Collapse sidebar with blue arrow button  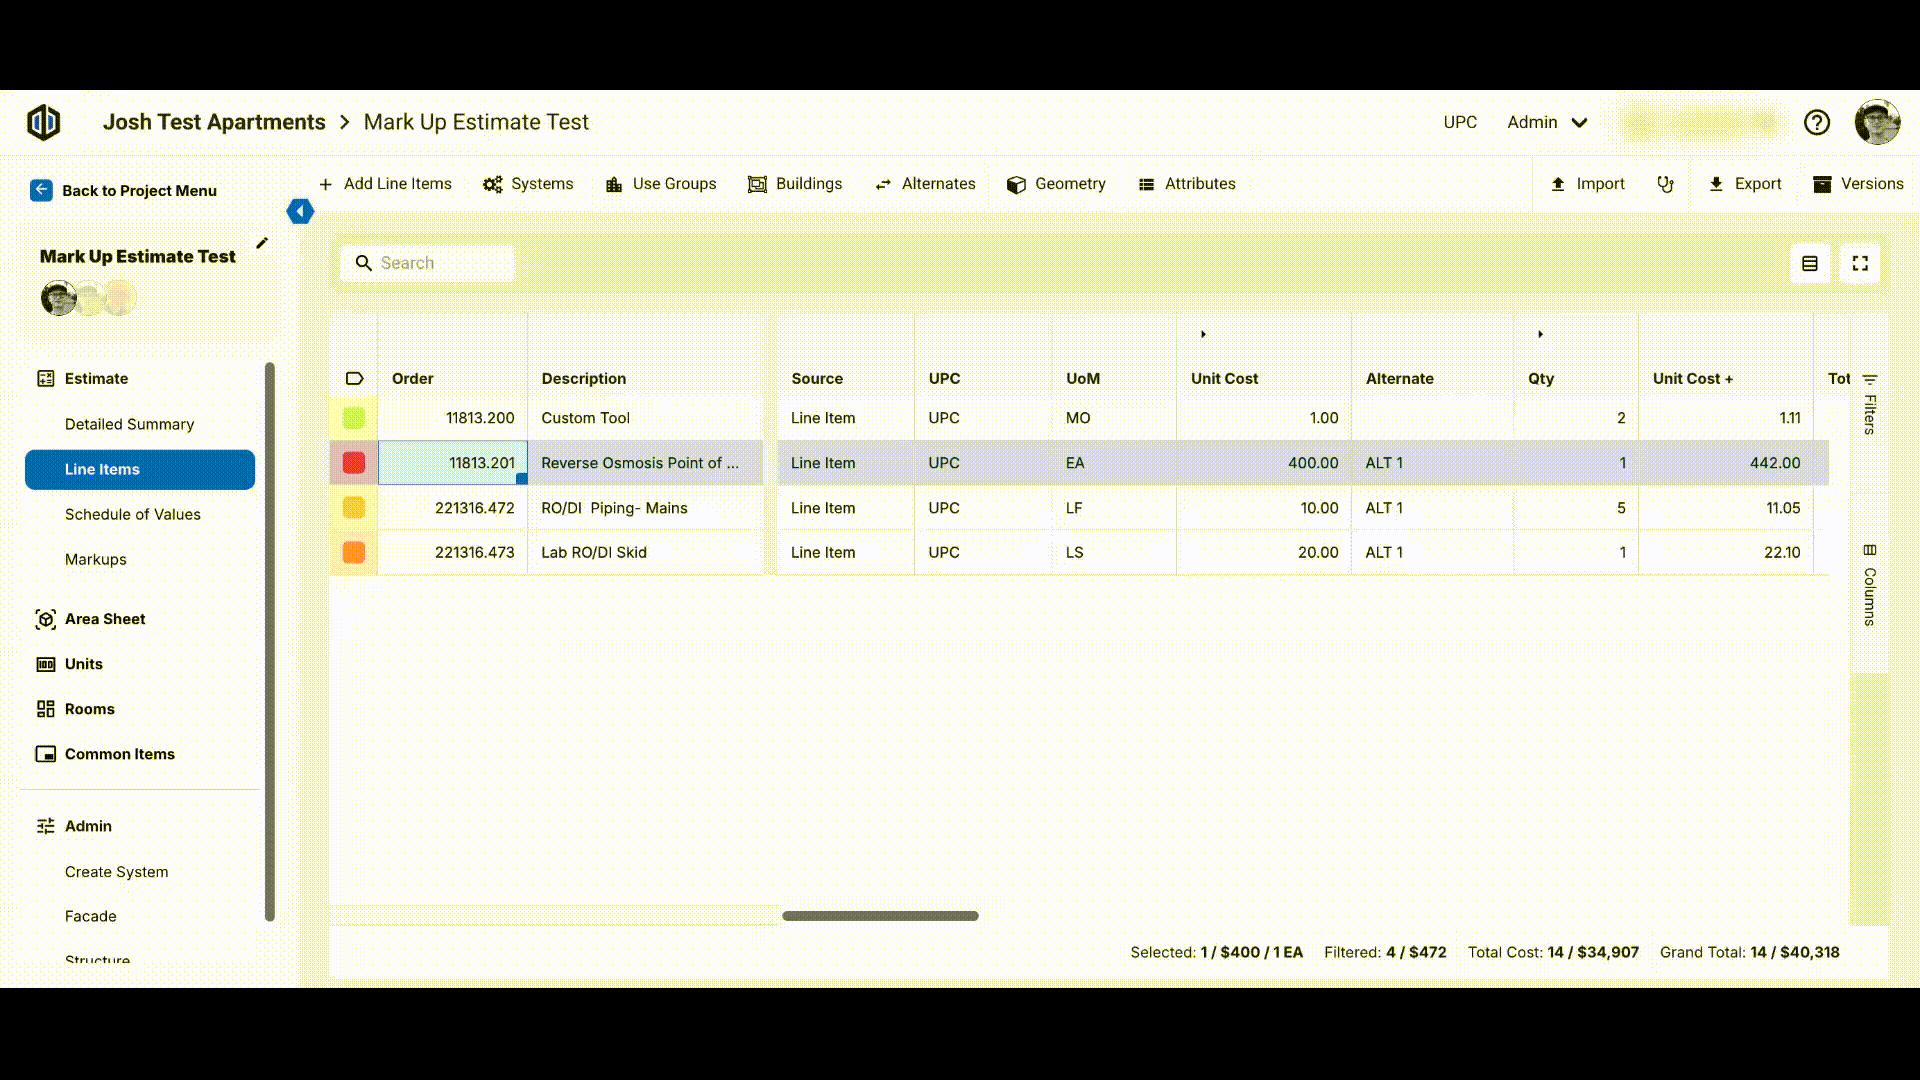300,211
